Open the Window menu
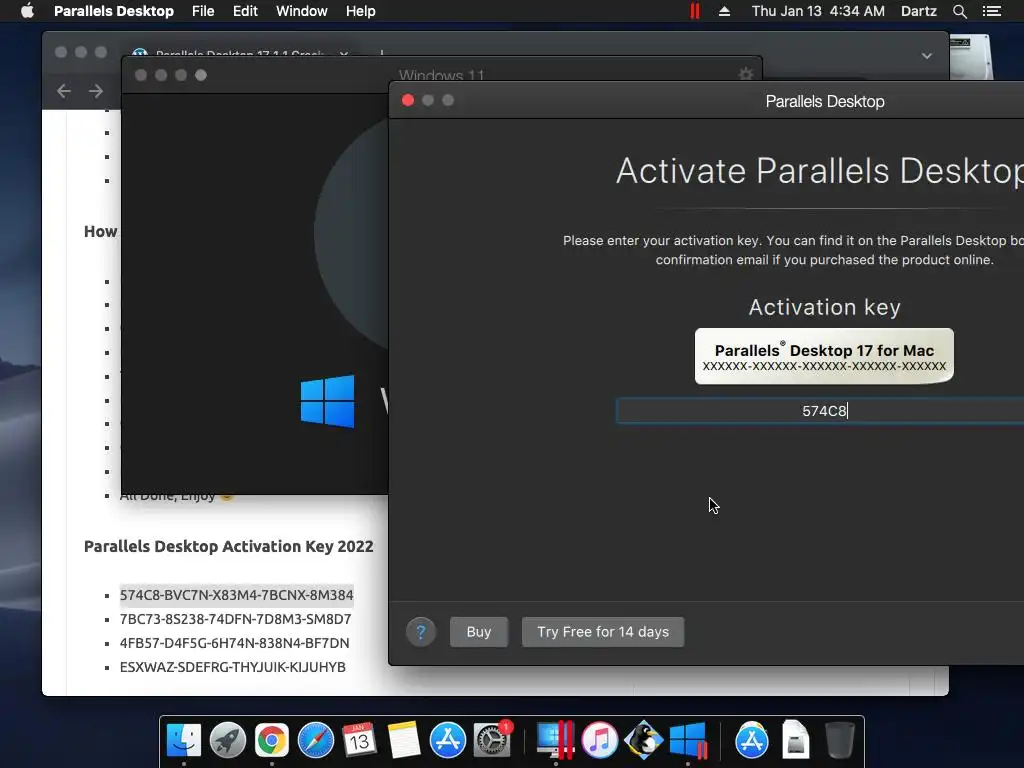Viewport: 1024px width, 768px height. coord(302,11)
